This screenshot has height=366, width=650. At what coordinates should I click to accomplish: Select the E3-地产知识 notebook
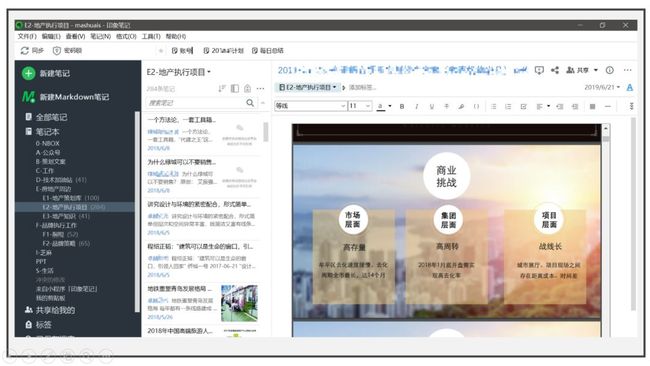point(66,216)
